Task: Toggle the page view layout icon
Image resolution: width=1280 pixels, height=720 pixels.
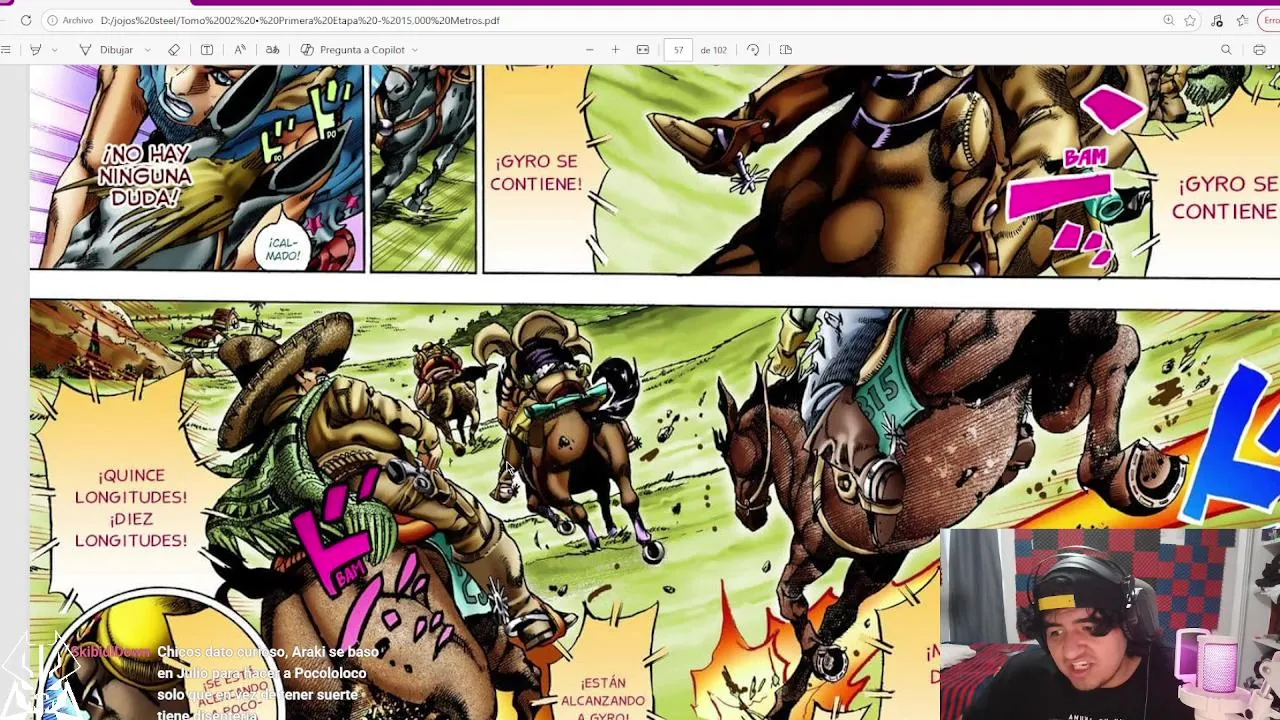Action: coord(786,50)
